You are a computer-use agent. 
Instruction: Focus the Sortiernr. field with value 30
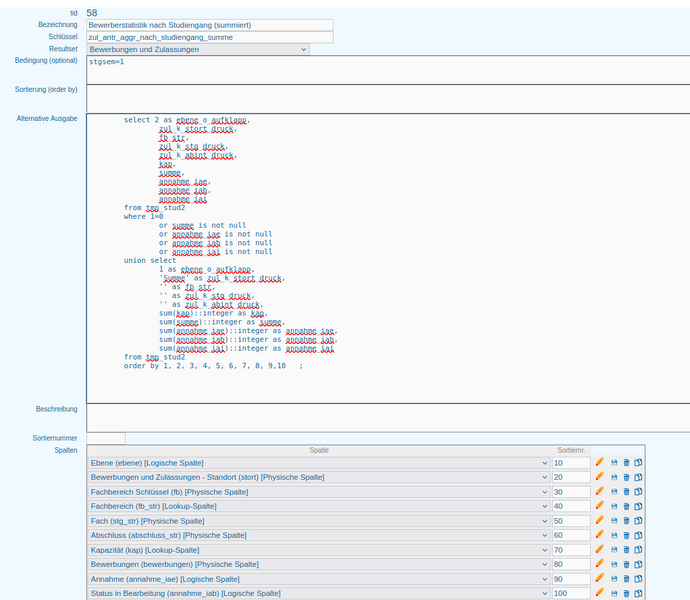(571, 492)
